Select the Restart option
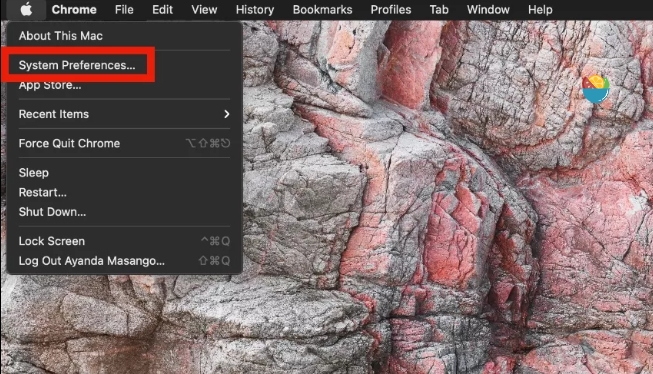653x374 pixels. (42, 192)
